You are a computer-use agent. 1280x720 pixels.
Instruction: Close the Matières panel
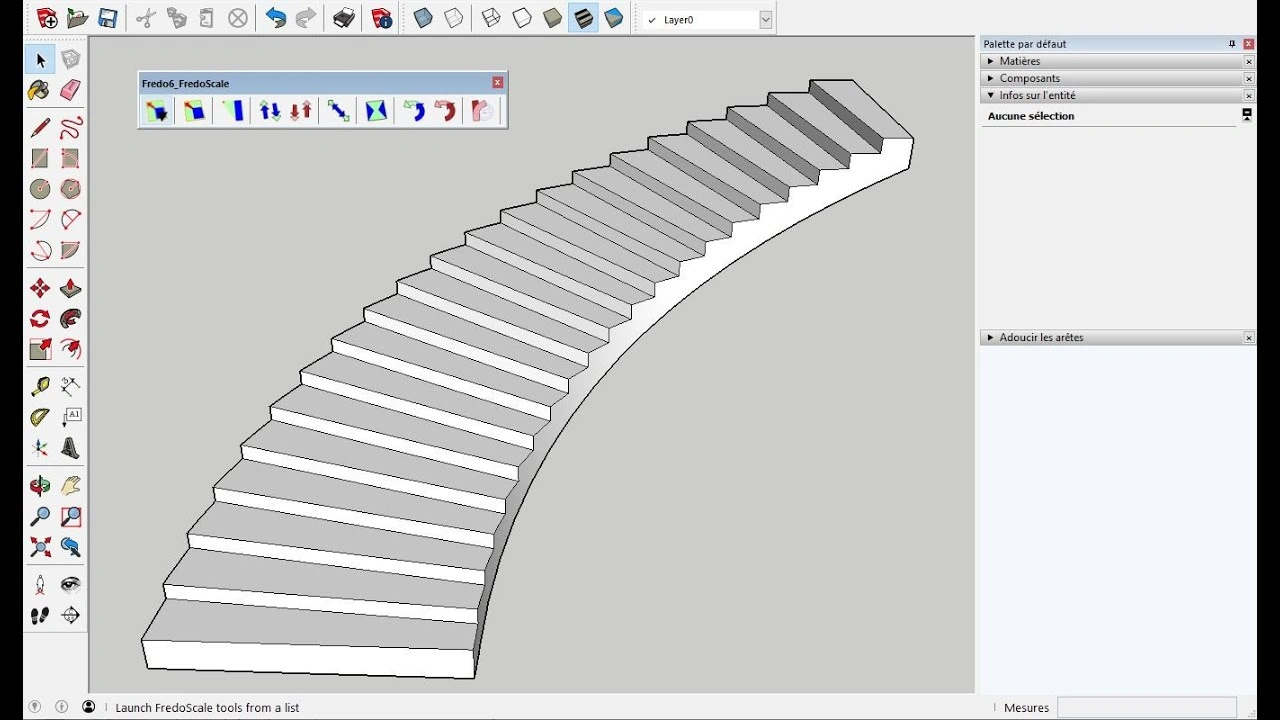click(1249, 61)
